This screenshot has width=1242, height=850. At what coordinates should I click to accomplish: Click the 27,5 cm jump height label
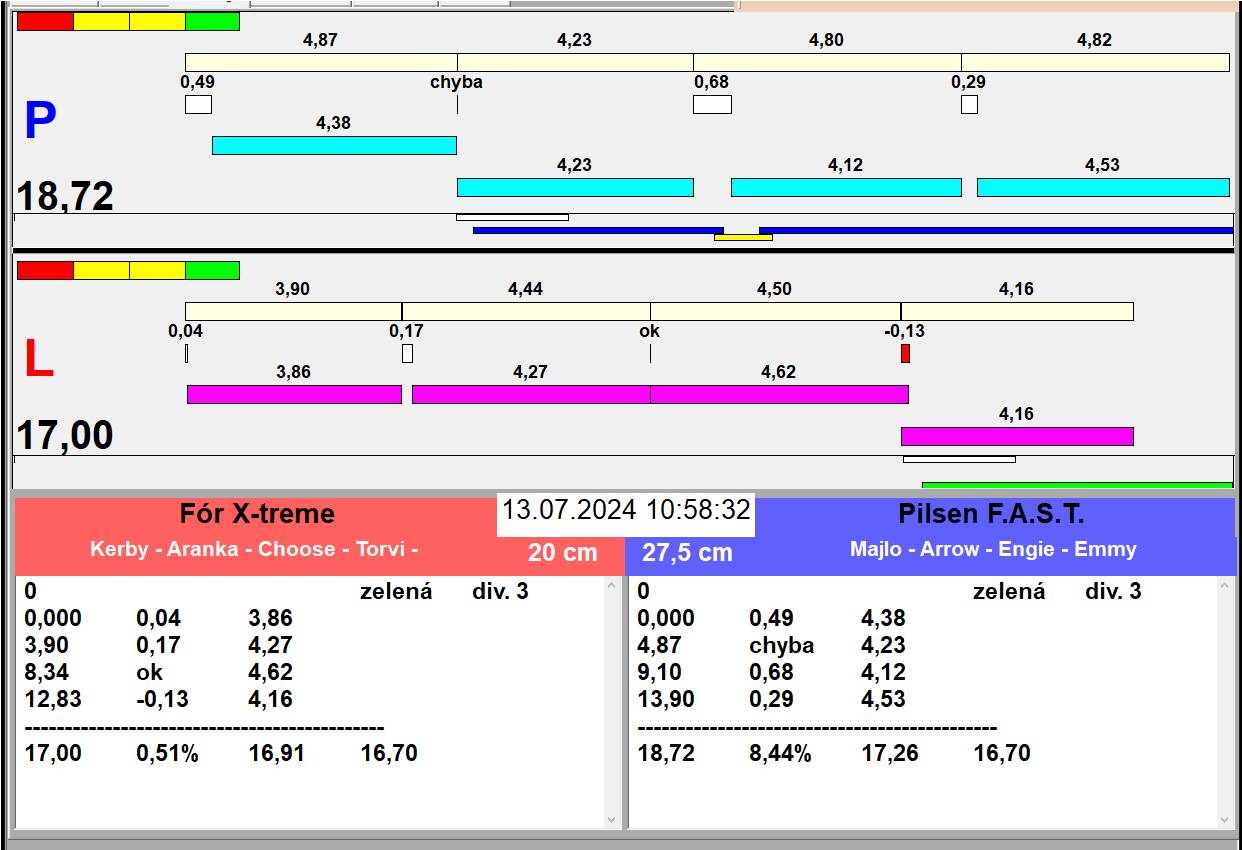[x=687, y=552]
